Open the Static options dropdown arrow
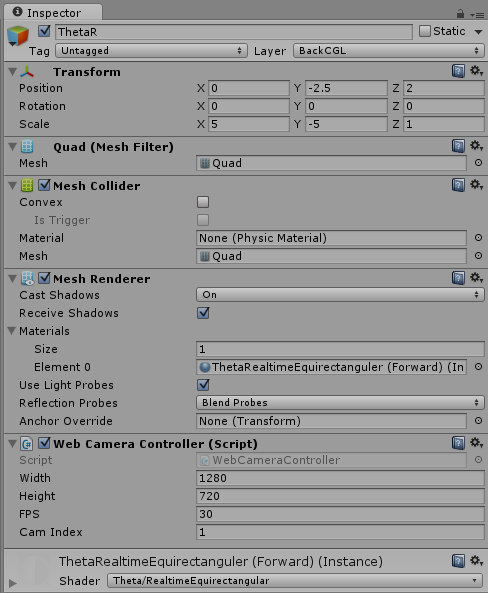The width and height of the screenshot is (488, 593). [478, 32]
